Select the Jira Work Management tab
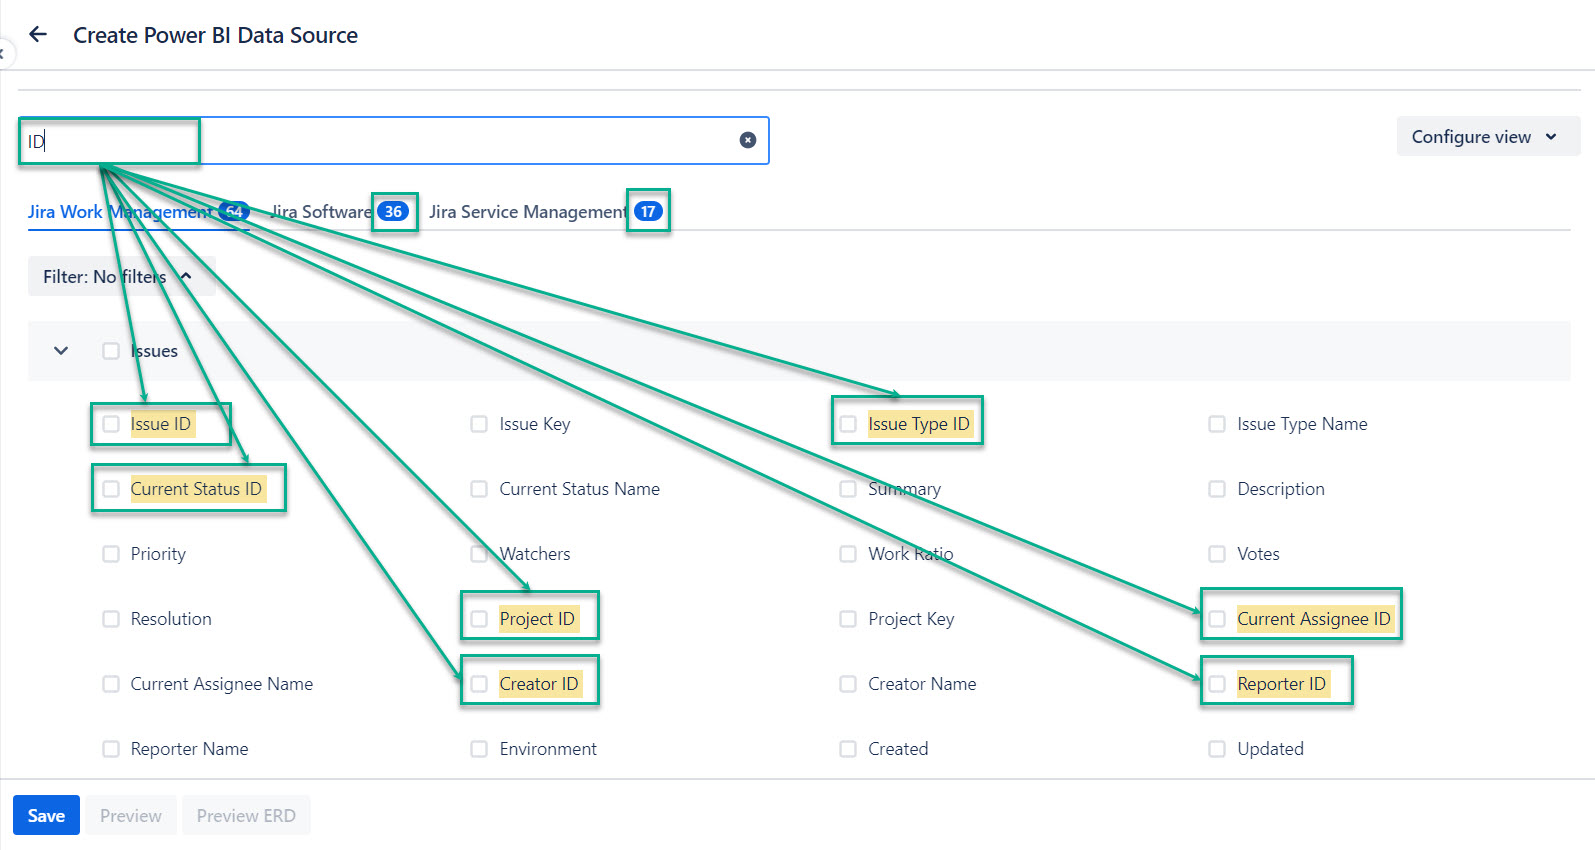 [118, 212]
